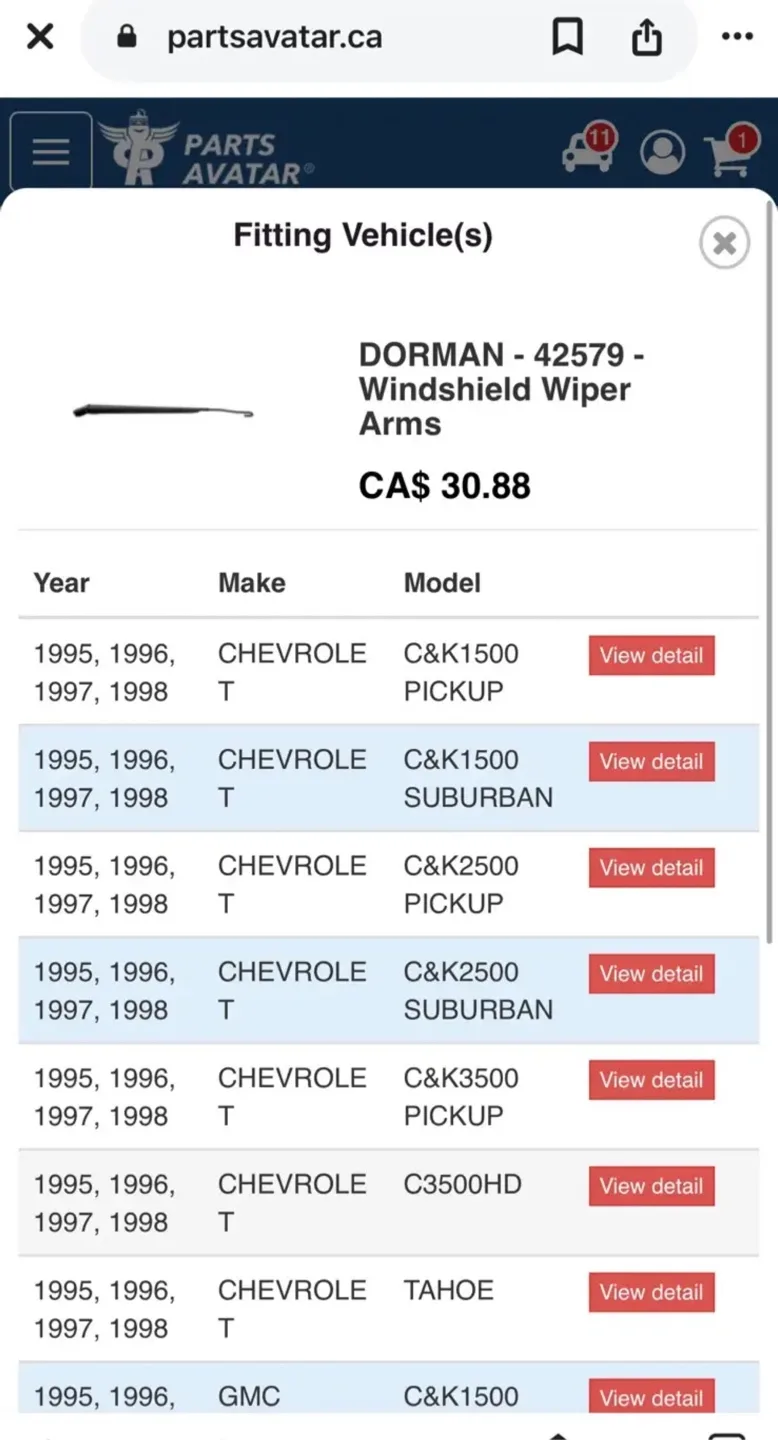Tap the share icon in browser bar
Screen dimensions: 778x1440
[x=647, y=38]
